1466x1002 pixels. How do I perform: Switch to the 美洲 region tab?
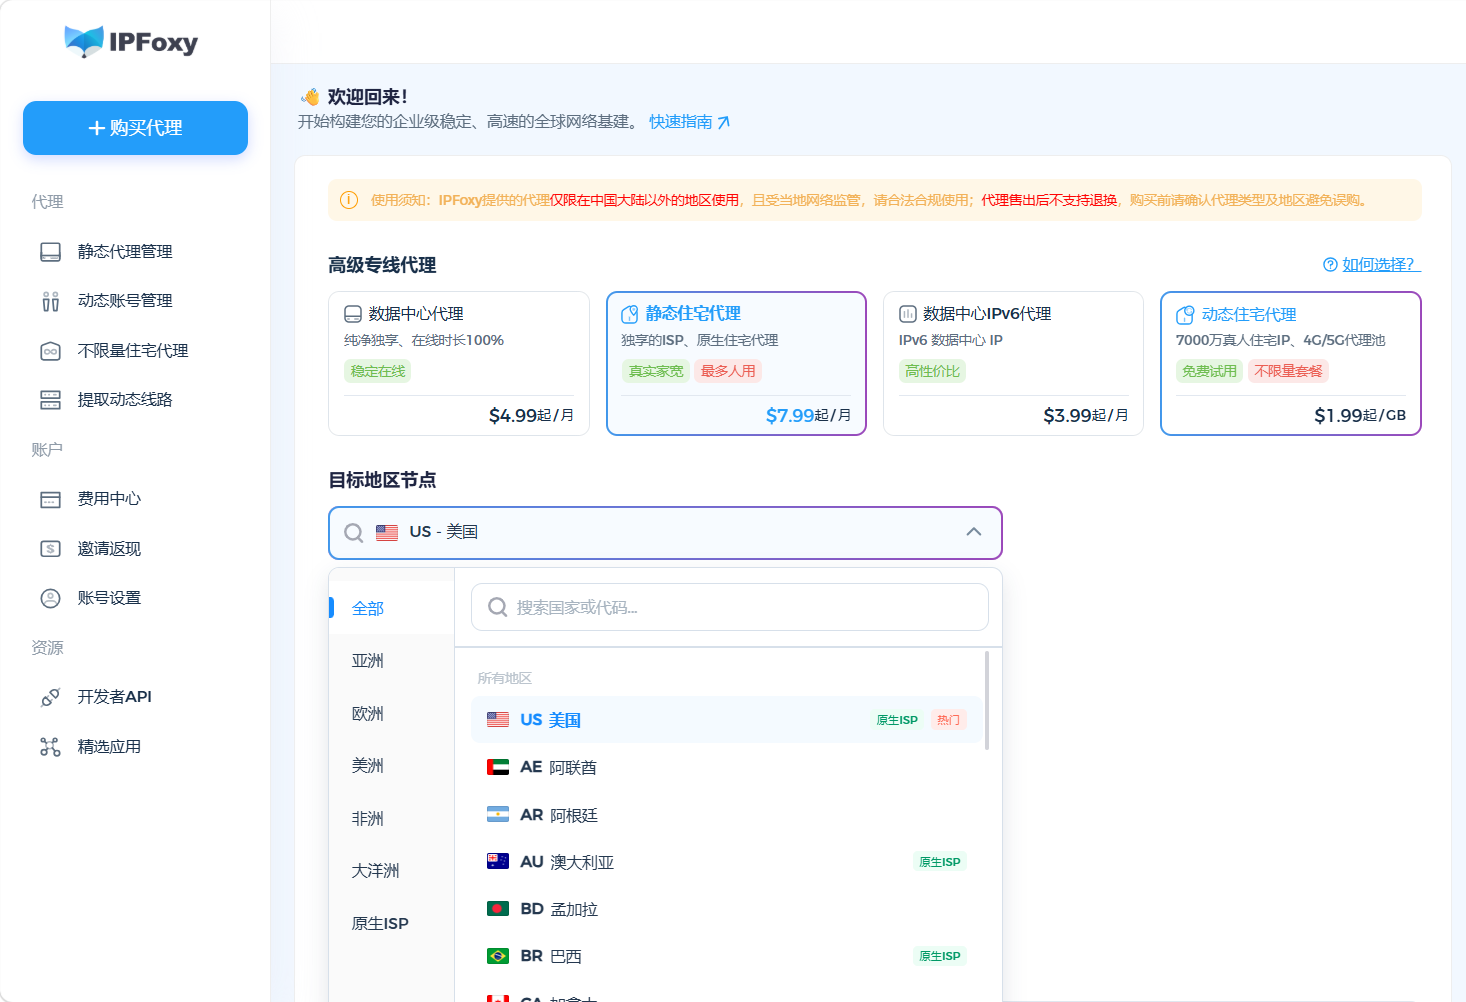(x=392, y=766)
